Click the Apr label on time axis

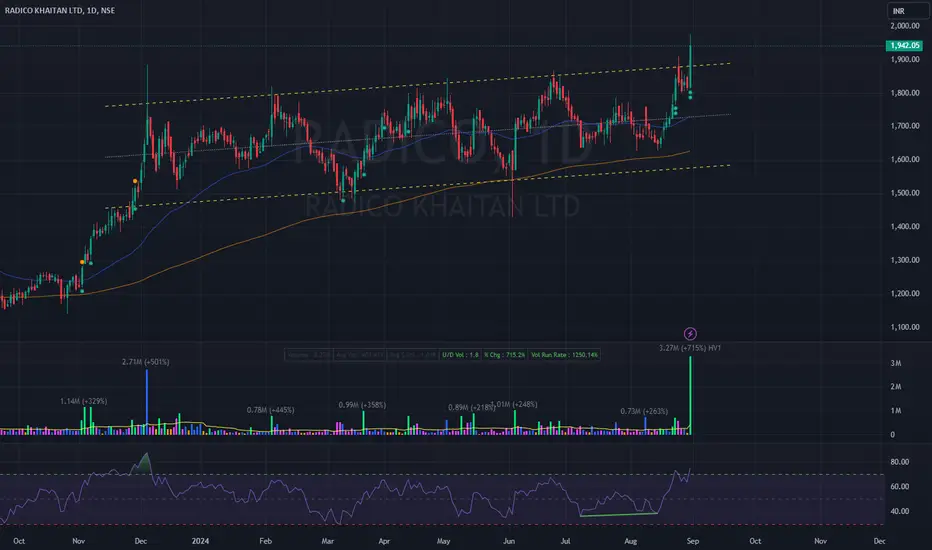click(x=384, y=541)
